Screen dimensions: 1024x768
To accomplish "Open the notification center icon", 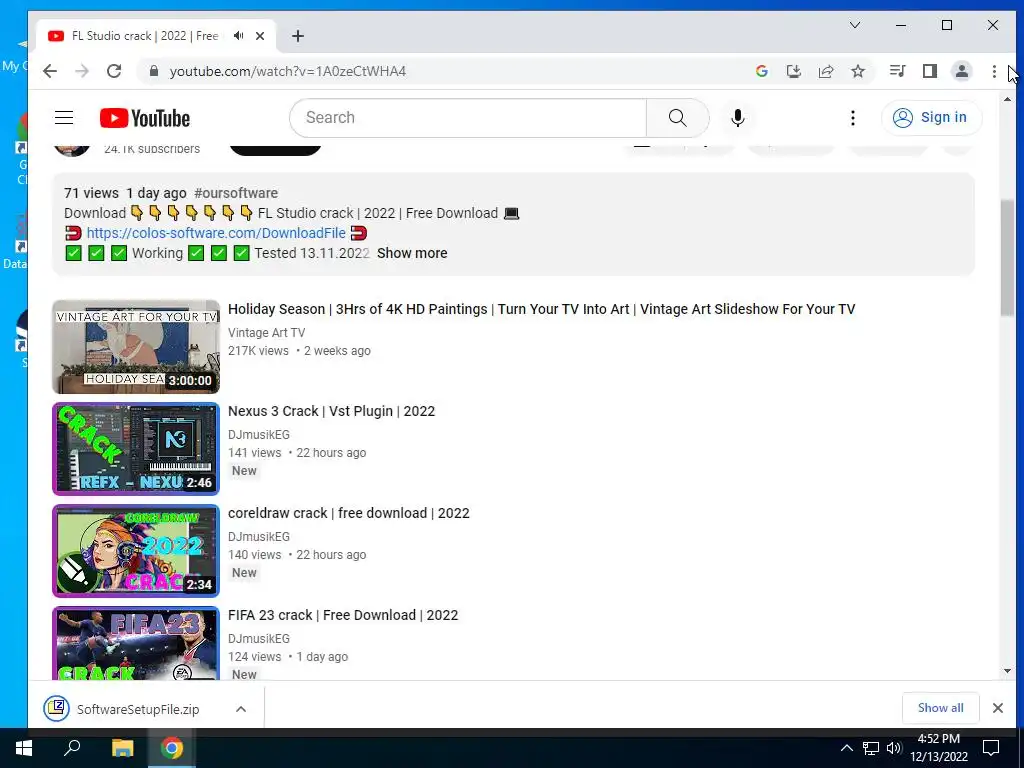I will tap(991, 748).
